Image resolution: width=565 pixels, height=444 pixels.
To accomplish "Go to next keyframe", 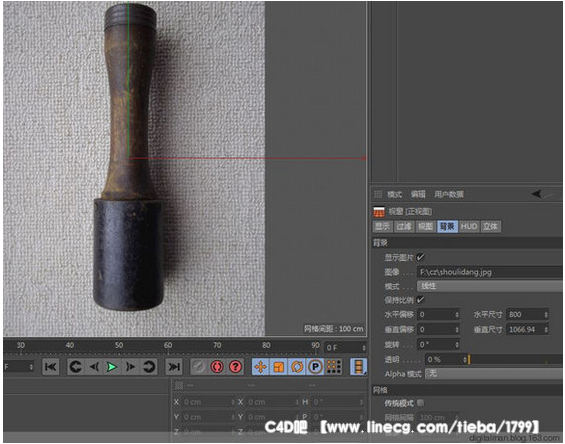I will coord(149,367).
